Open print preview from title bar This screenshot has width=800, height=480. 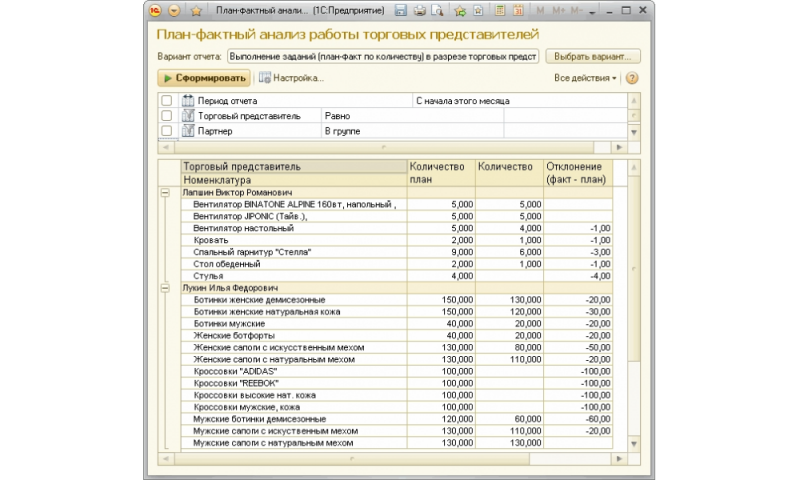pyautogui.click(x=437, y=11)
